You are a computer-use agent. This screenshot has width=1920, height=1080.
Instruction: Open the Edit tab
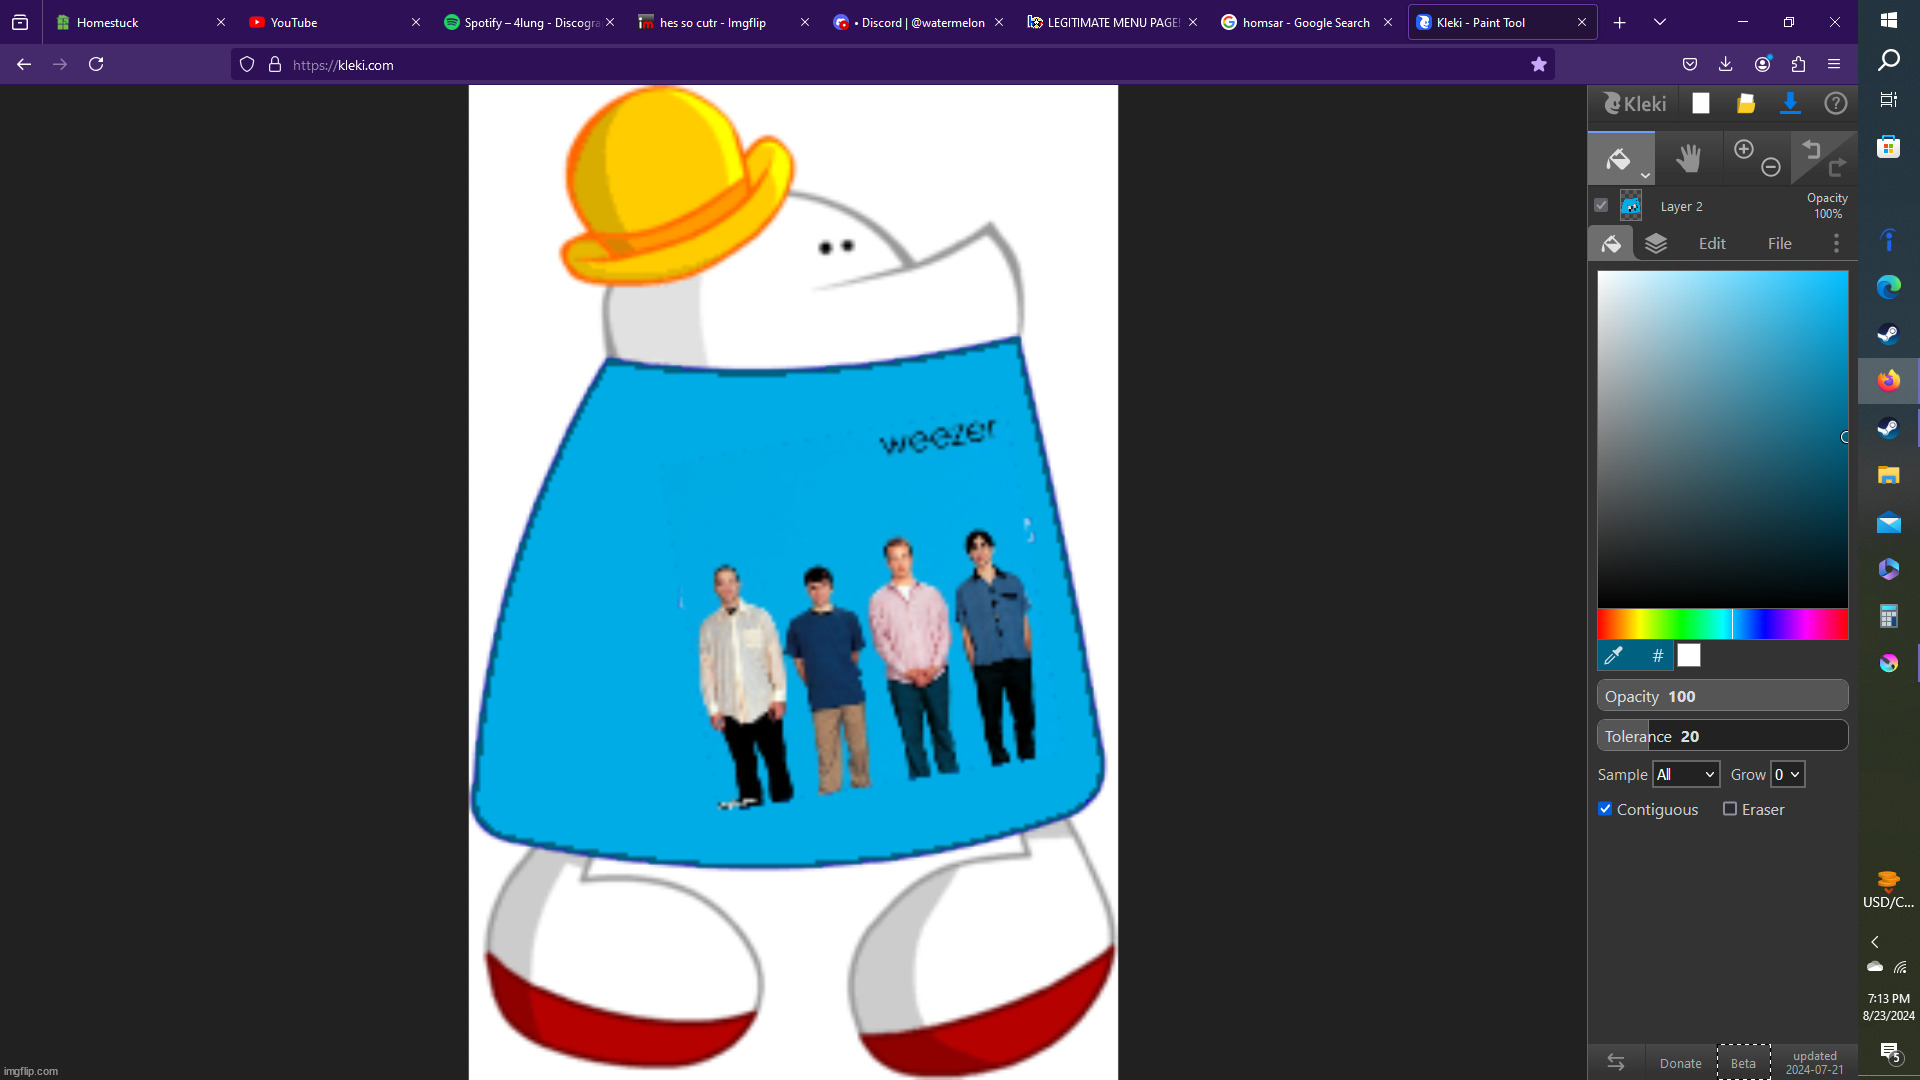[1712, 243]
